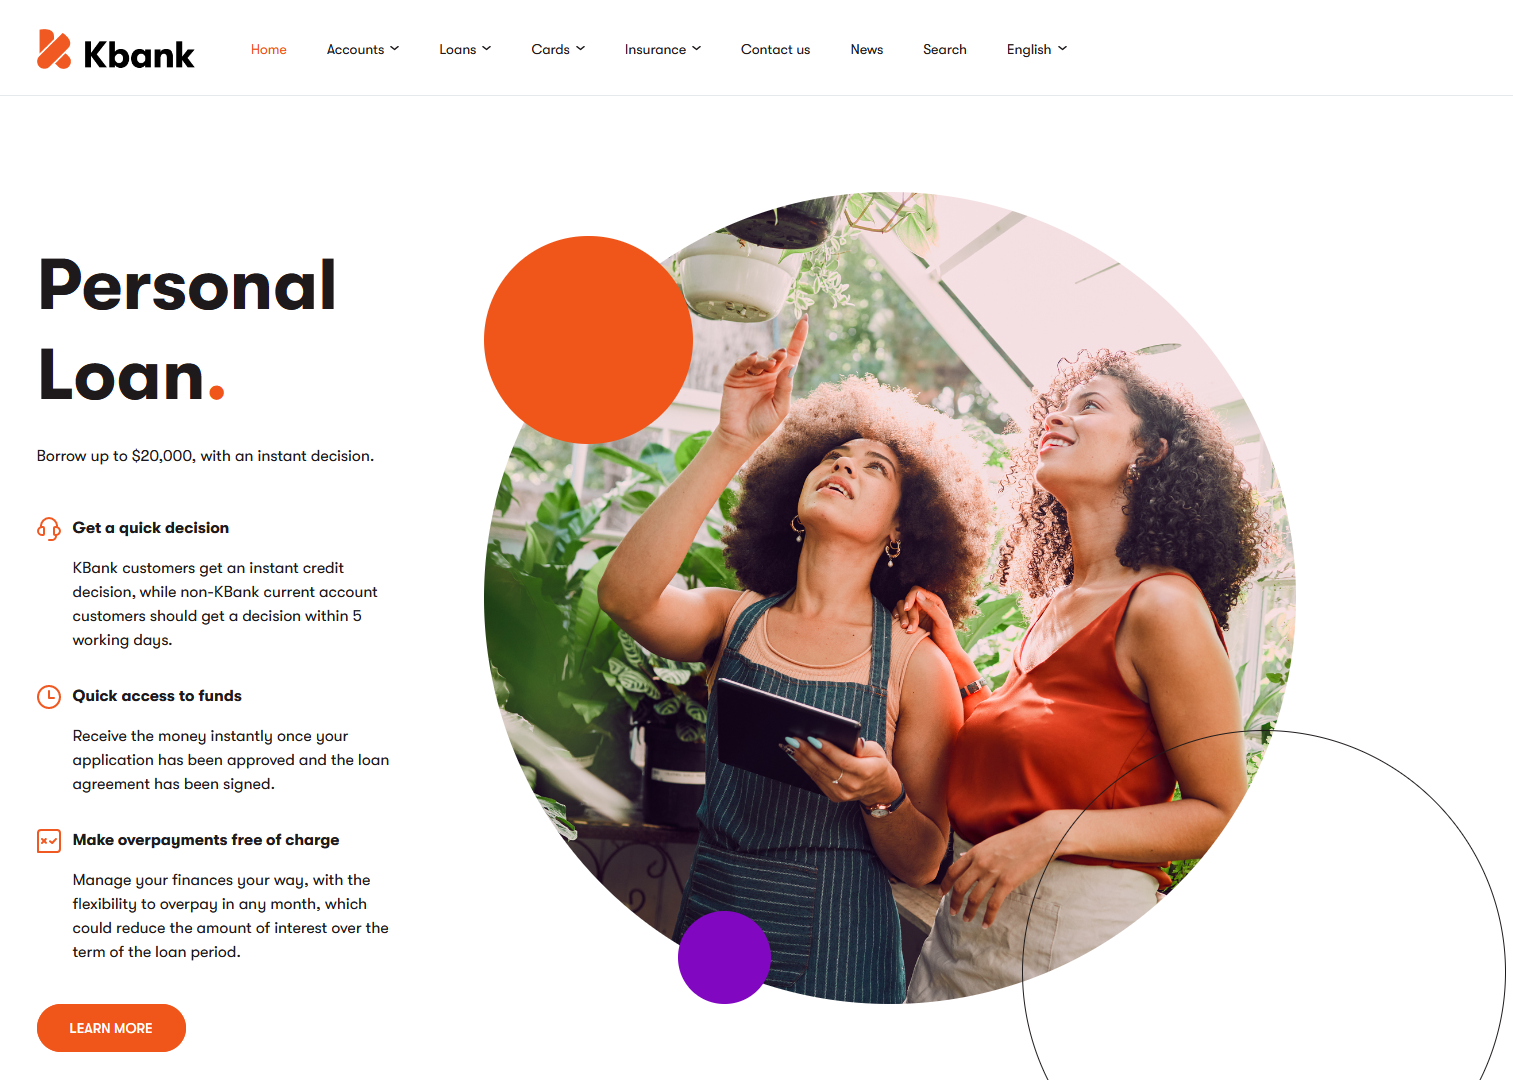Screen dimensions: 1513x1080
Task: Open the Loans dropdown menu
Action: (x=465, y=49)
